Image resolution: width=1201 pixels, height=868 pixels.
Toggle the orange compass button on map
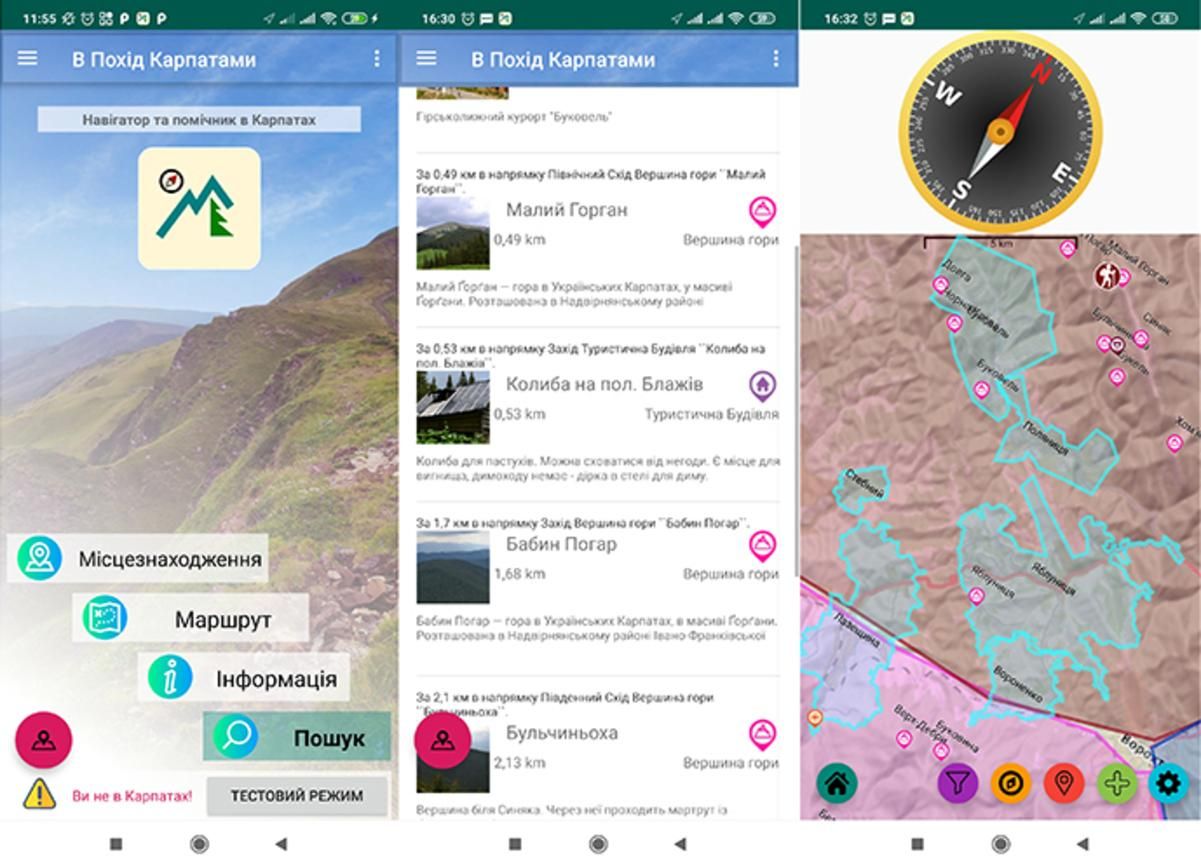tap(1010, 782)
